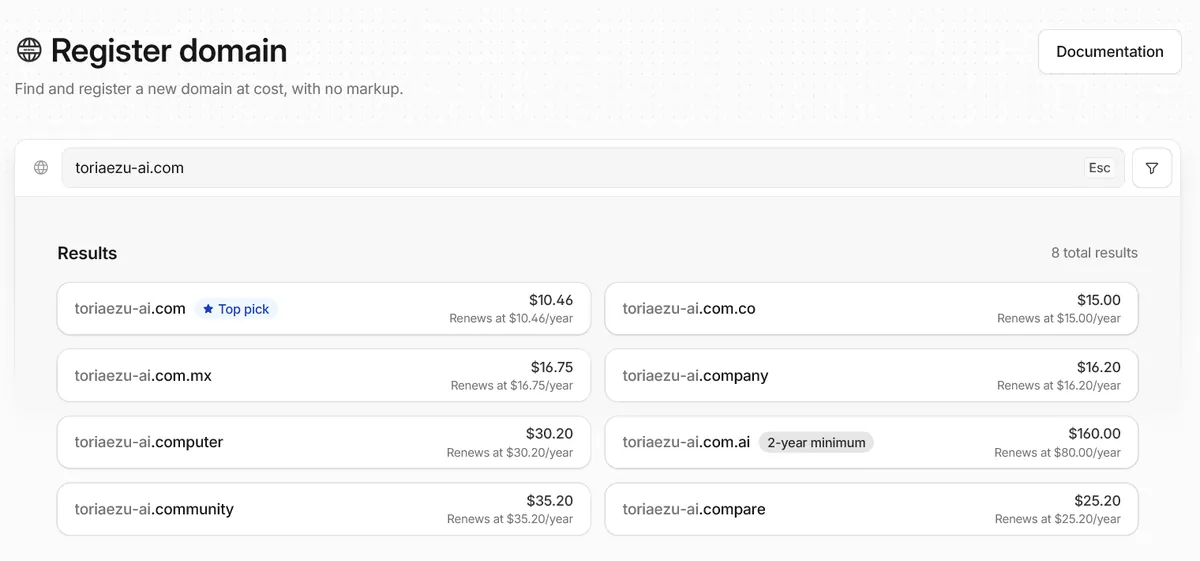Select the toriaezu-ai.computer result
Screen dimensions: 1200x561
(x=324, y=442)
